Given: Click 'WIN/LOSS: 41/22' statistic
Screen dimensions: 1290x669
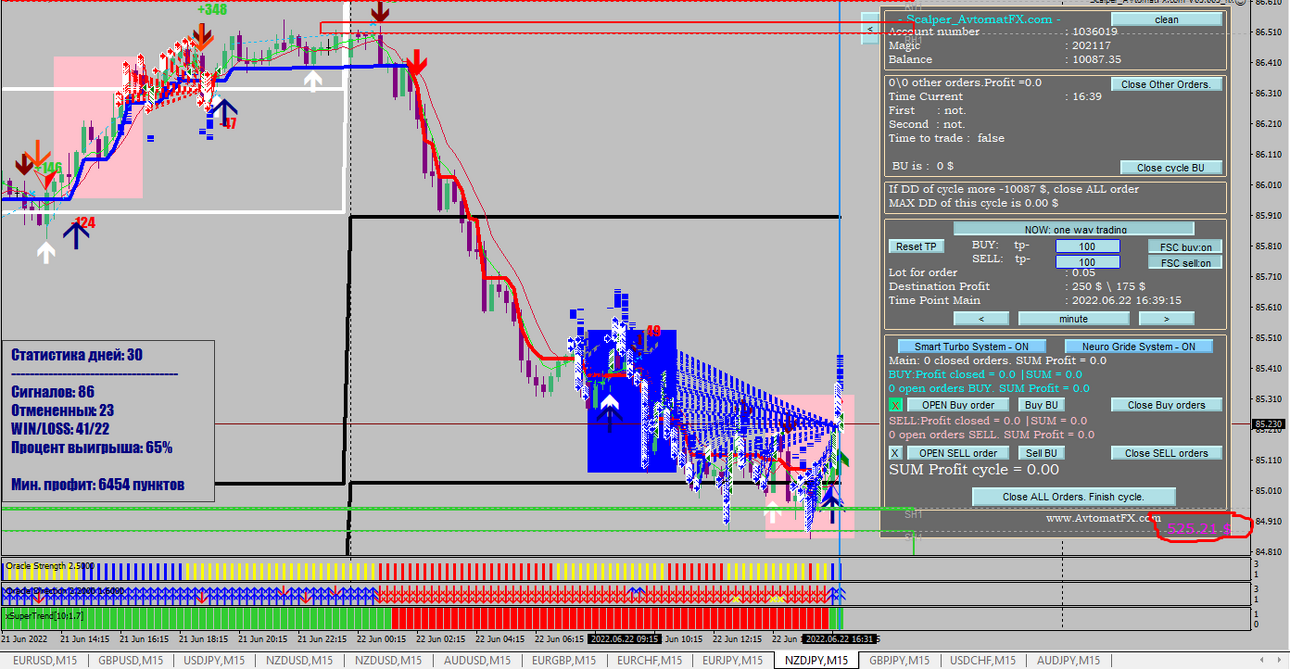Looking at the screenshot, I should coord(61,428).
